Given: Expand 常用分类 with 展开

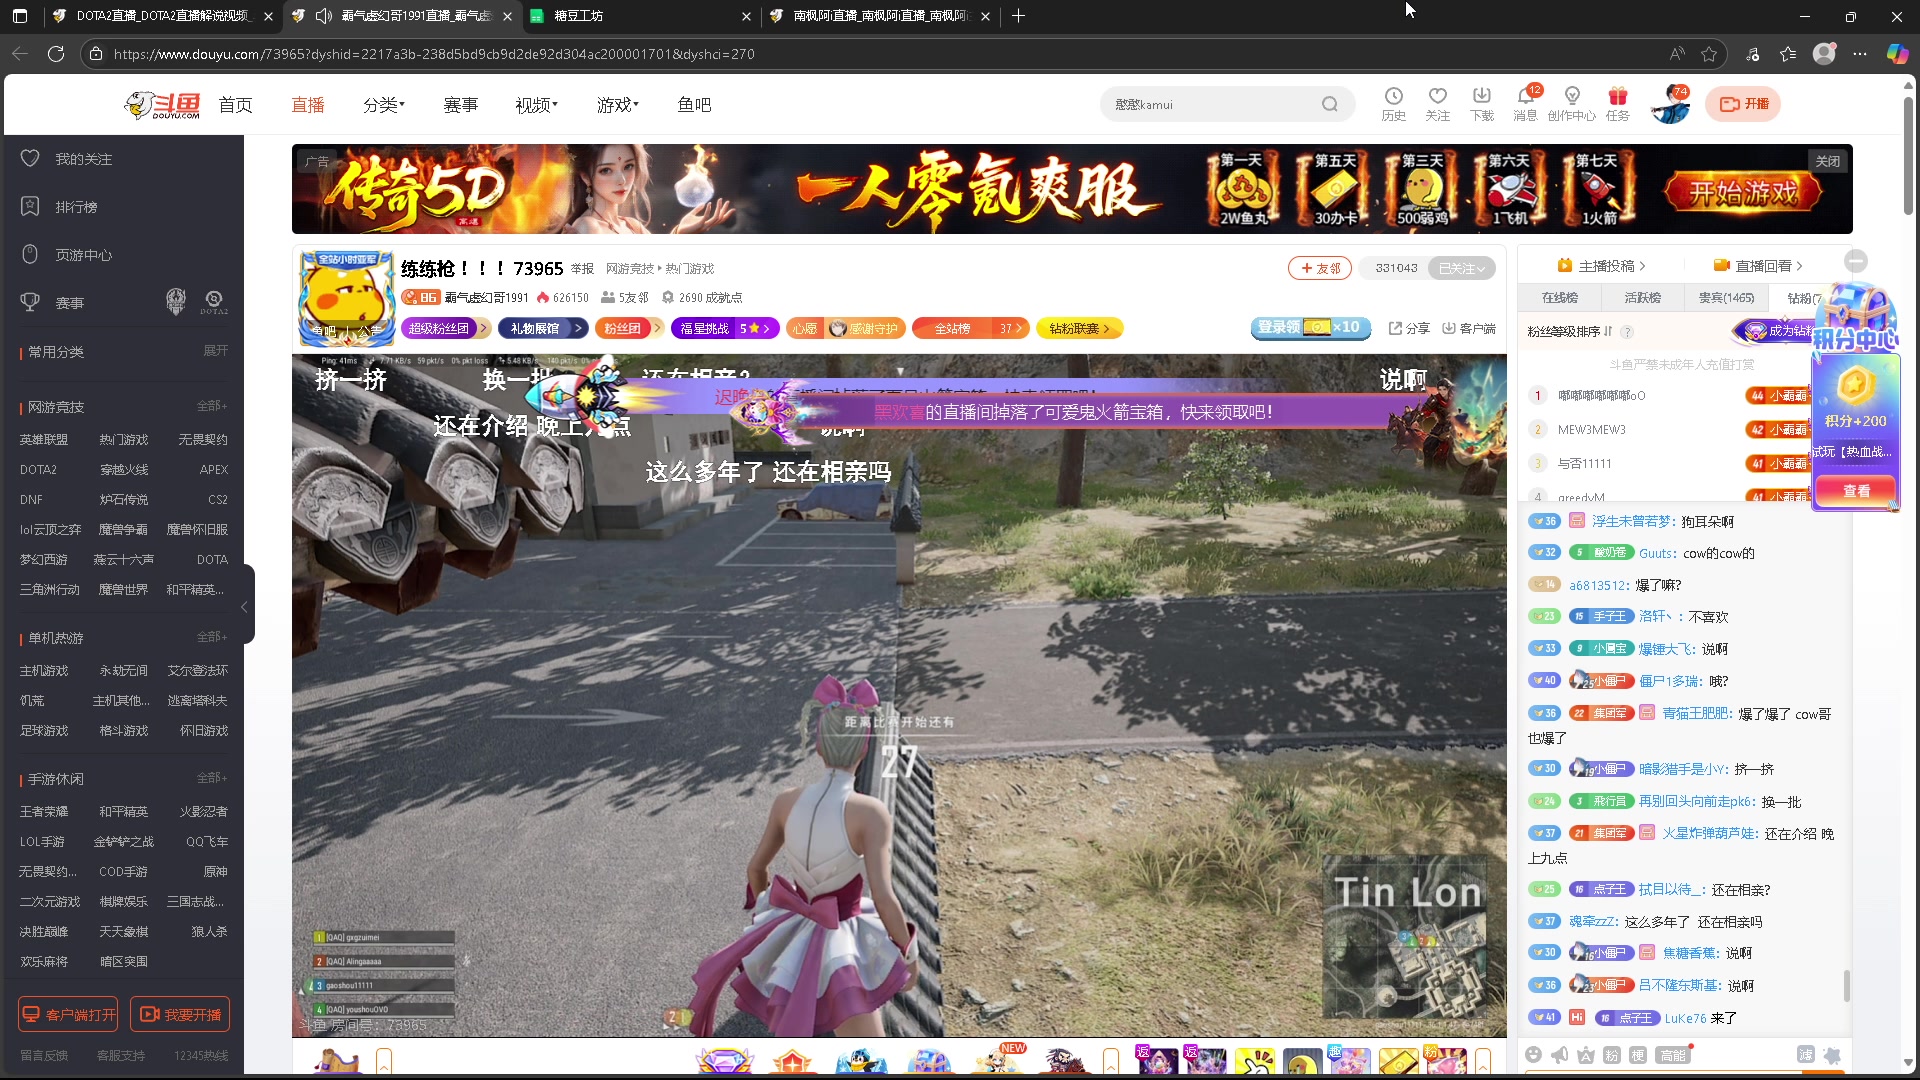Looking at the screenshot, I should [x=215, y=351].
